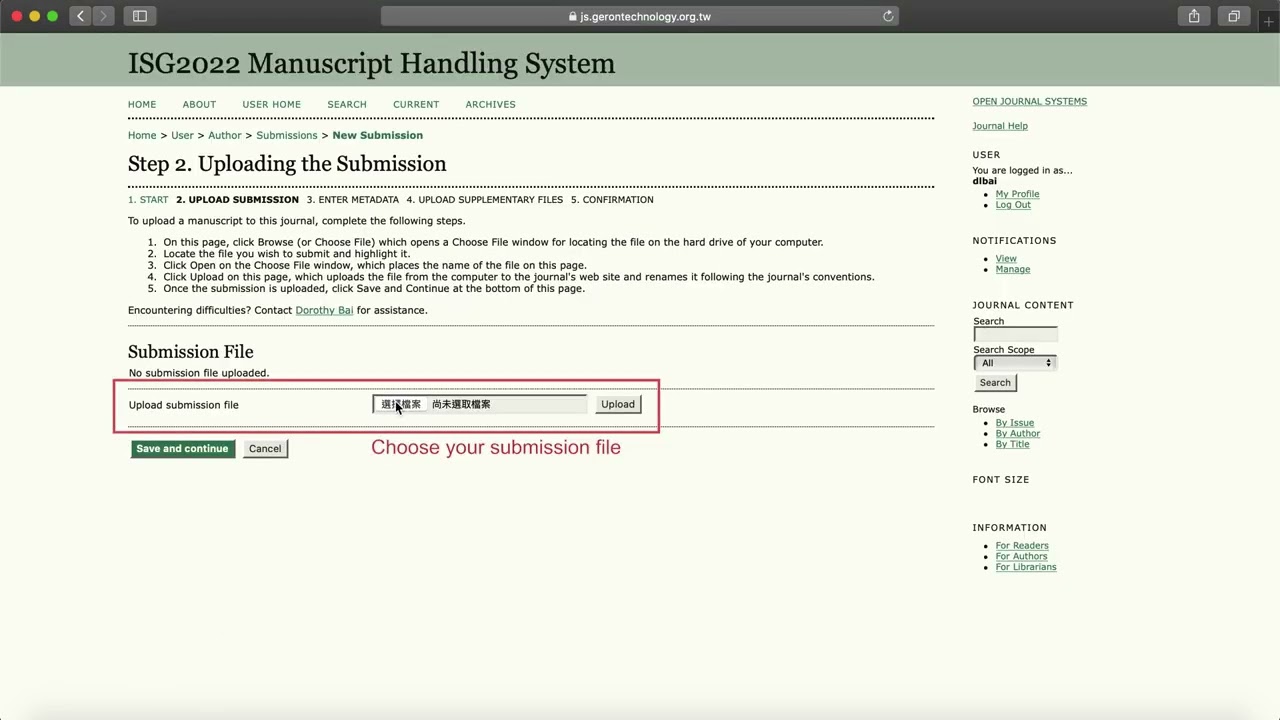The width and height of the screenshot is (1280, 720).
Task: Click the 4. UPLOAD SUPPLEMENTARY FILES step label
Action: [x=484, y=200]
